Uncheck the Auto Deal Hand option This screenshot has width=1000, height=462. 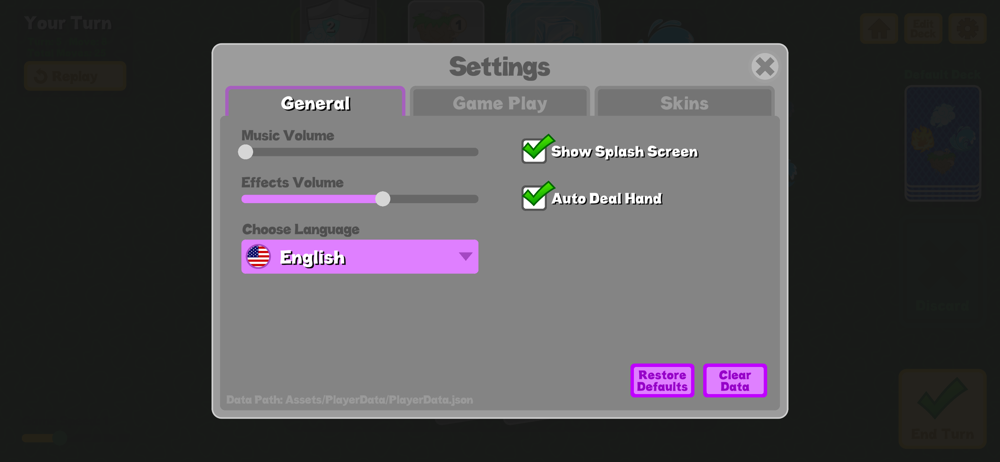pyautogui.click(x=534, y=198)
